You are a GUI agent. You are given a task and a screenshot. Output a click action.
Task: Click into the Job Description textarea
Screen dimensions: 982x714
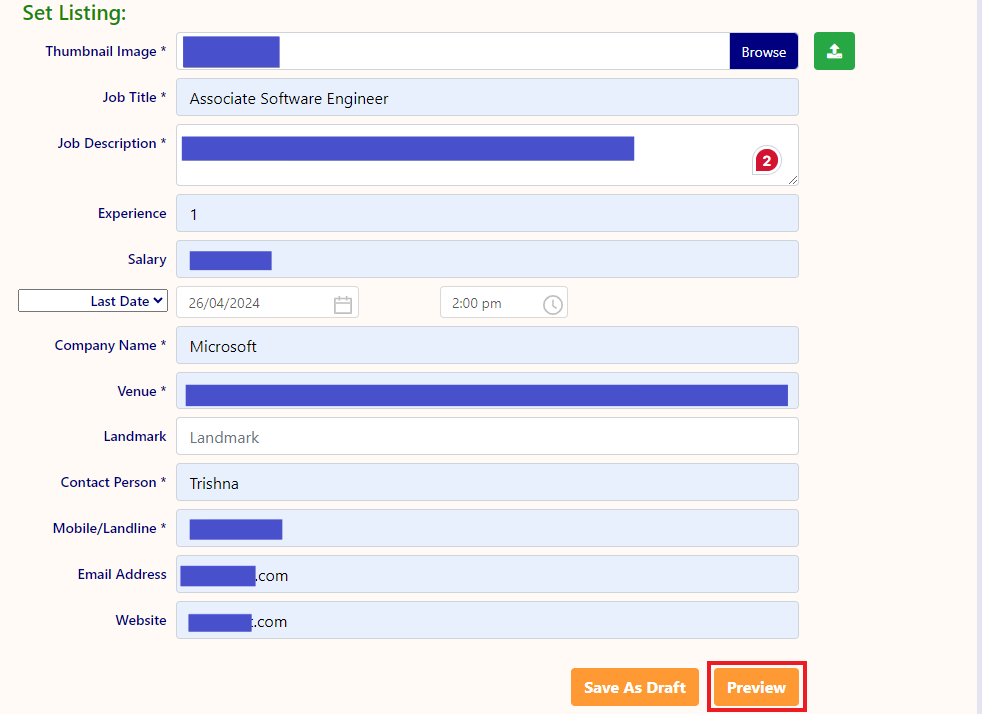460,170
